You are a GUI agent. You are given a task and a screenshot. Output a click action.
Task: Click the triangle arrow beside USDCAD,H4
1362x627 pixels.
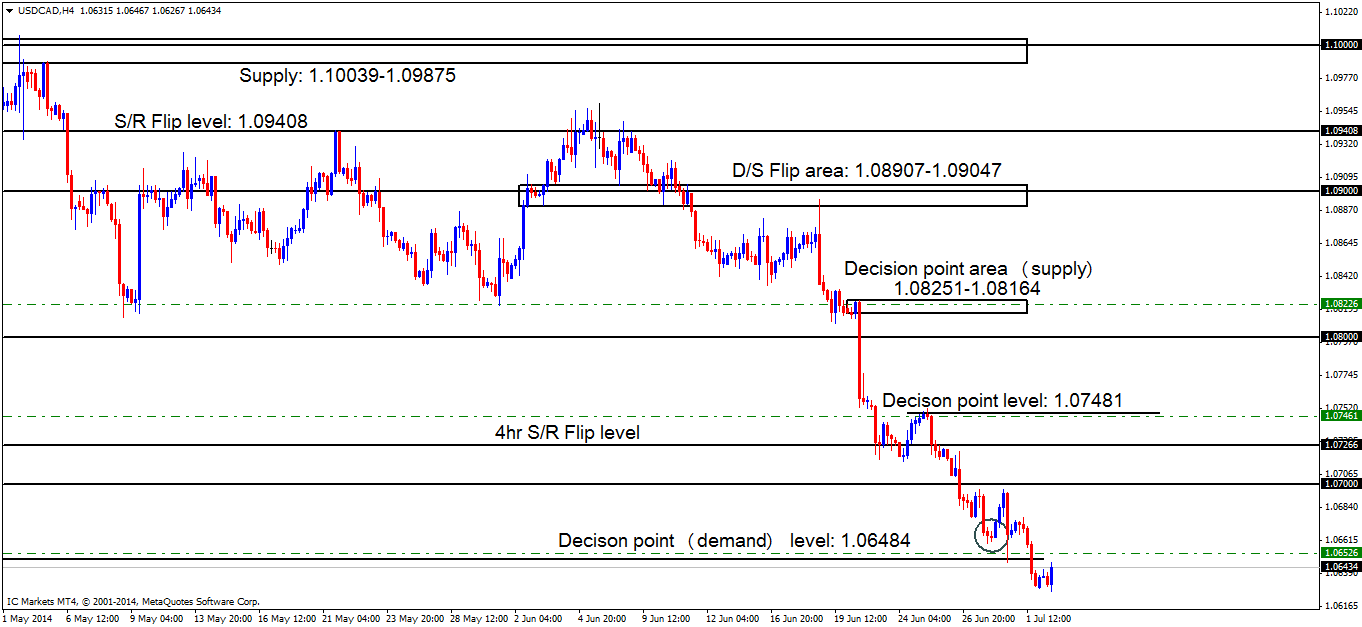(9, 10)
